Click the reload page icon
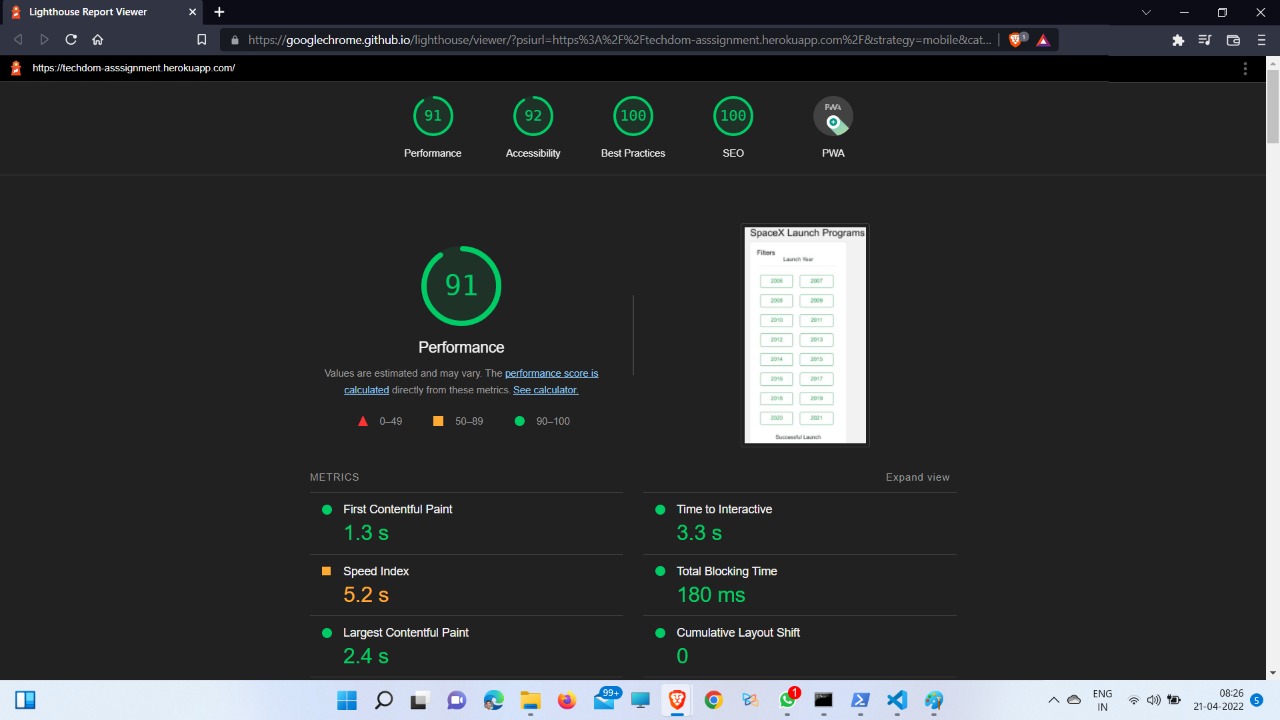1280x720 pixels. (70, 39)
